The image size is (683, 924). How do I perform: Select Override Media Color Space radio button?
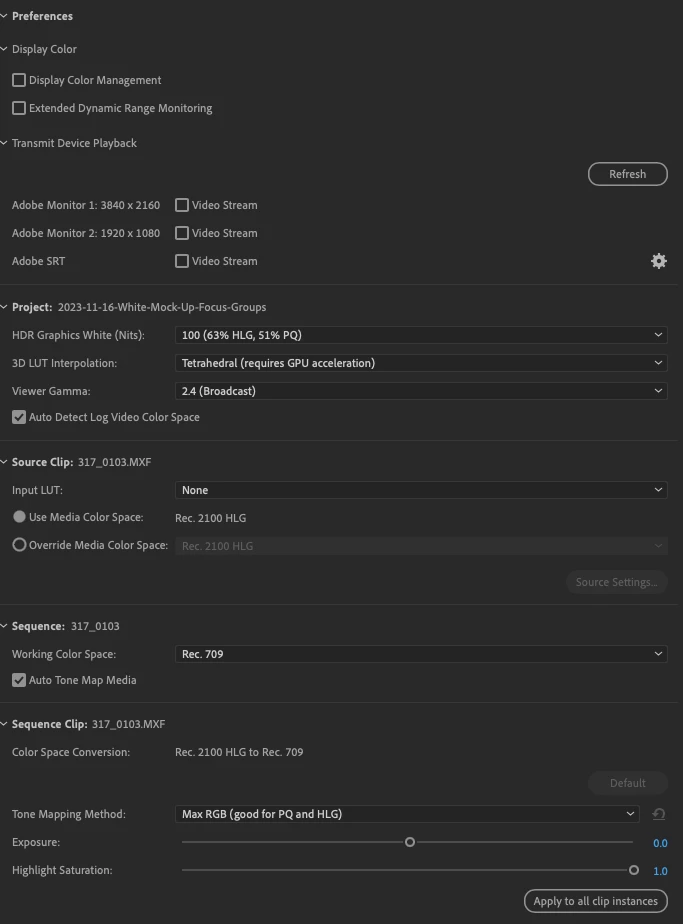pyautogui.click(x=19, y=545)
